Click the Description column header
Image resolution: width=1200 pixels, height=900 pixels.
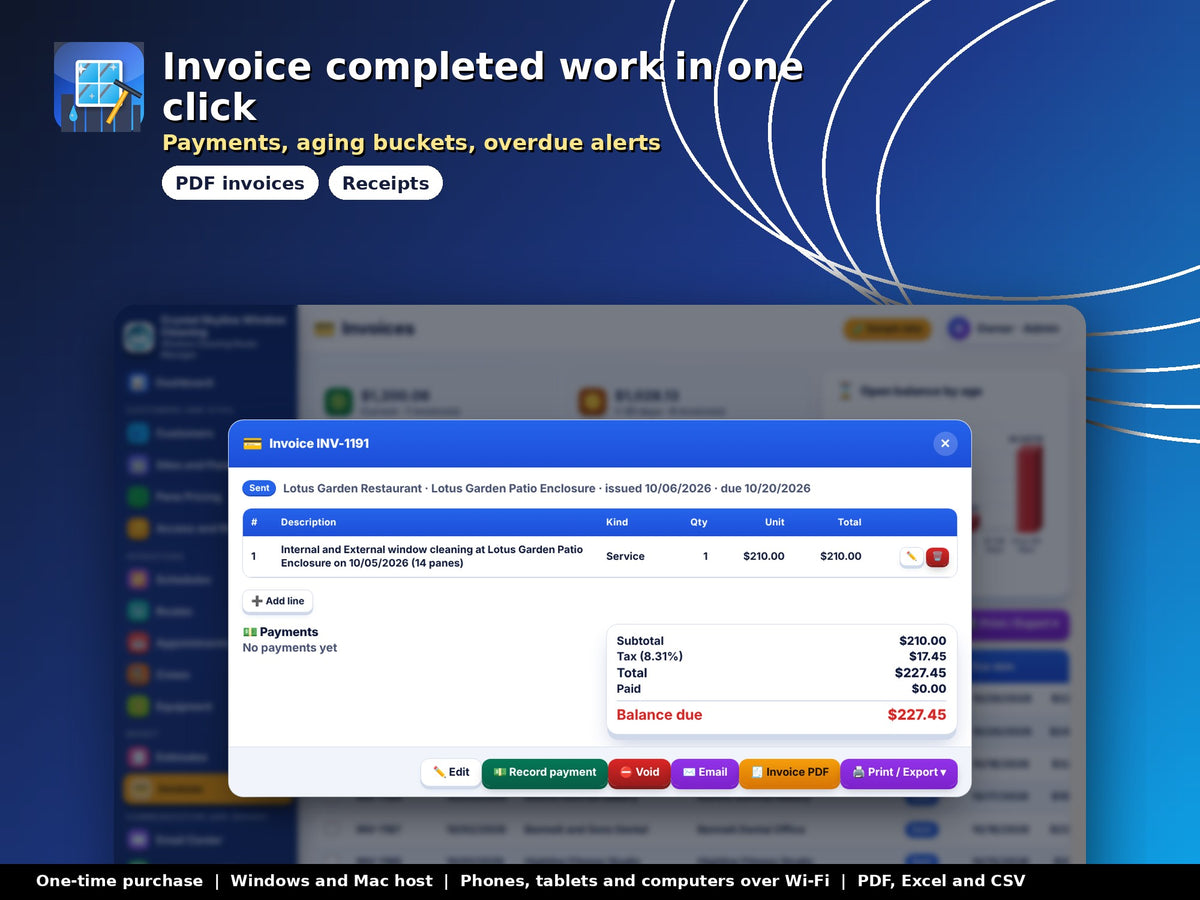coord(308,522)
